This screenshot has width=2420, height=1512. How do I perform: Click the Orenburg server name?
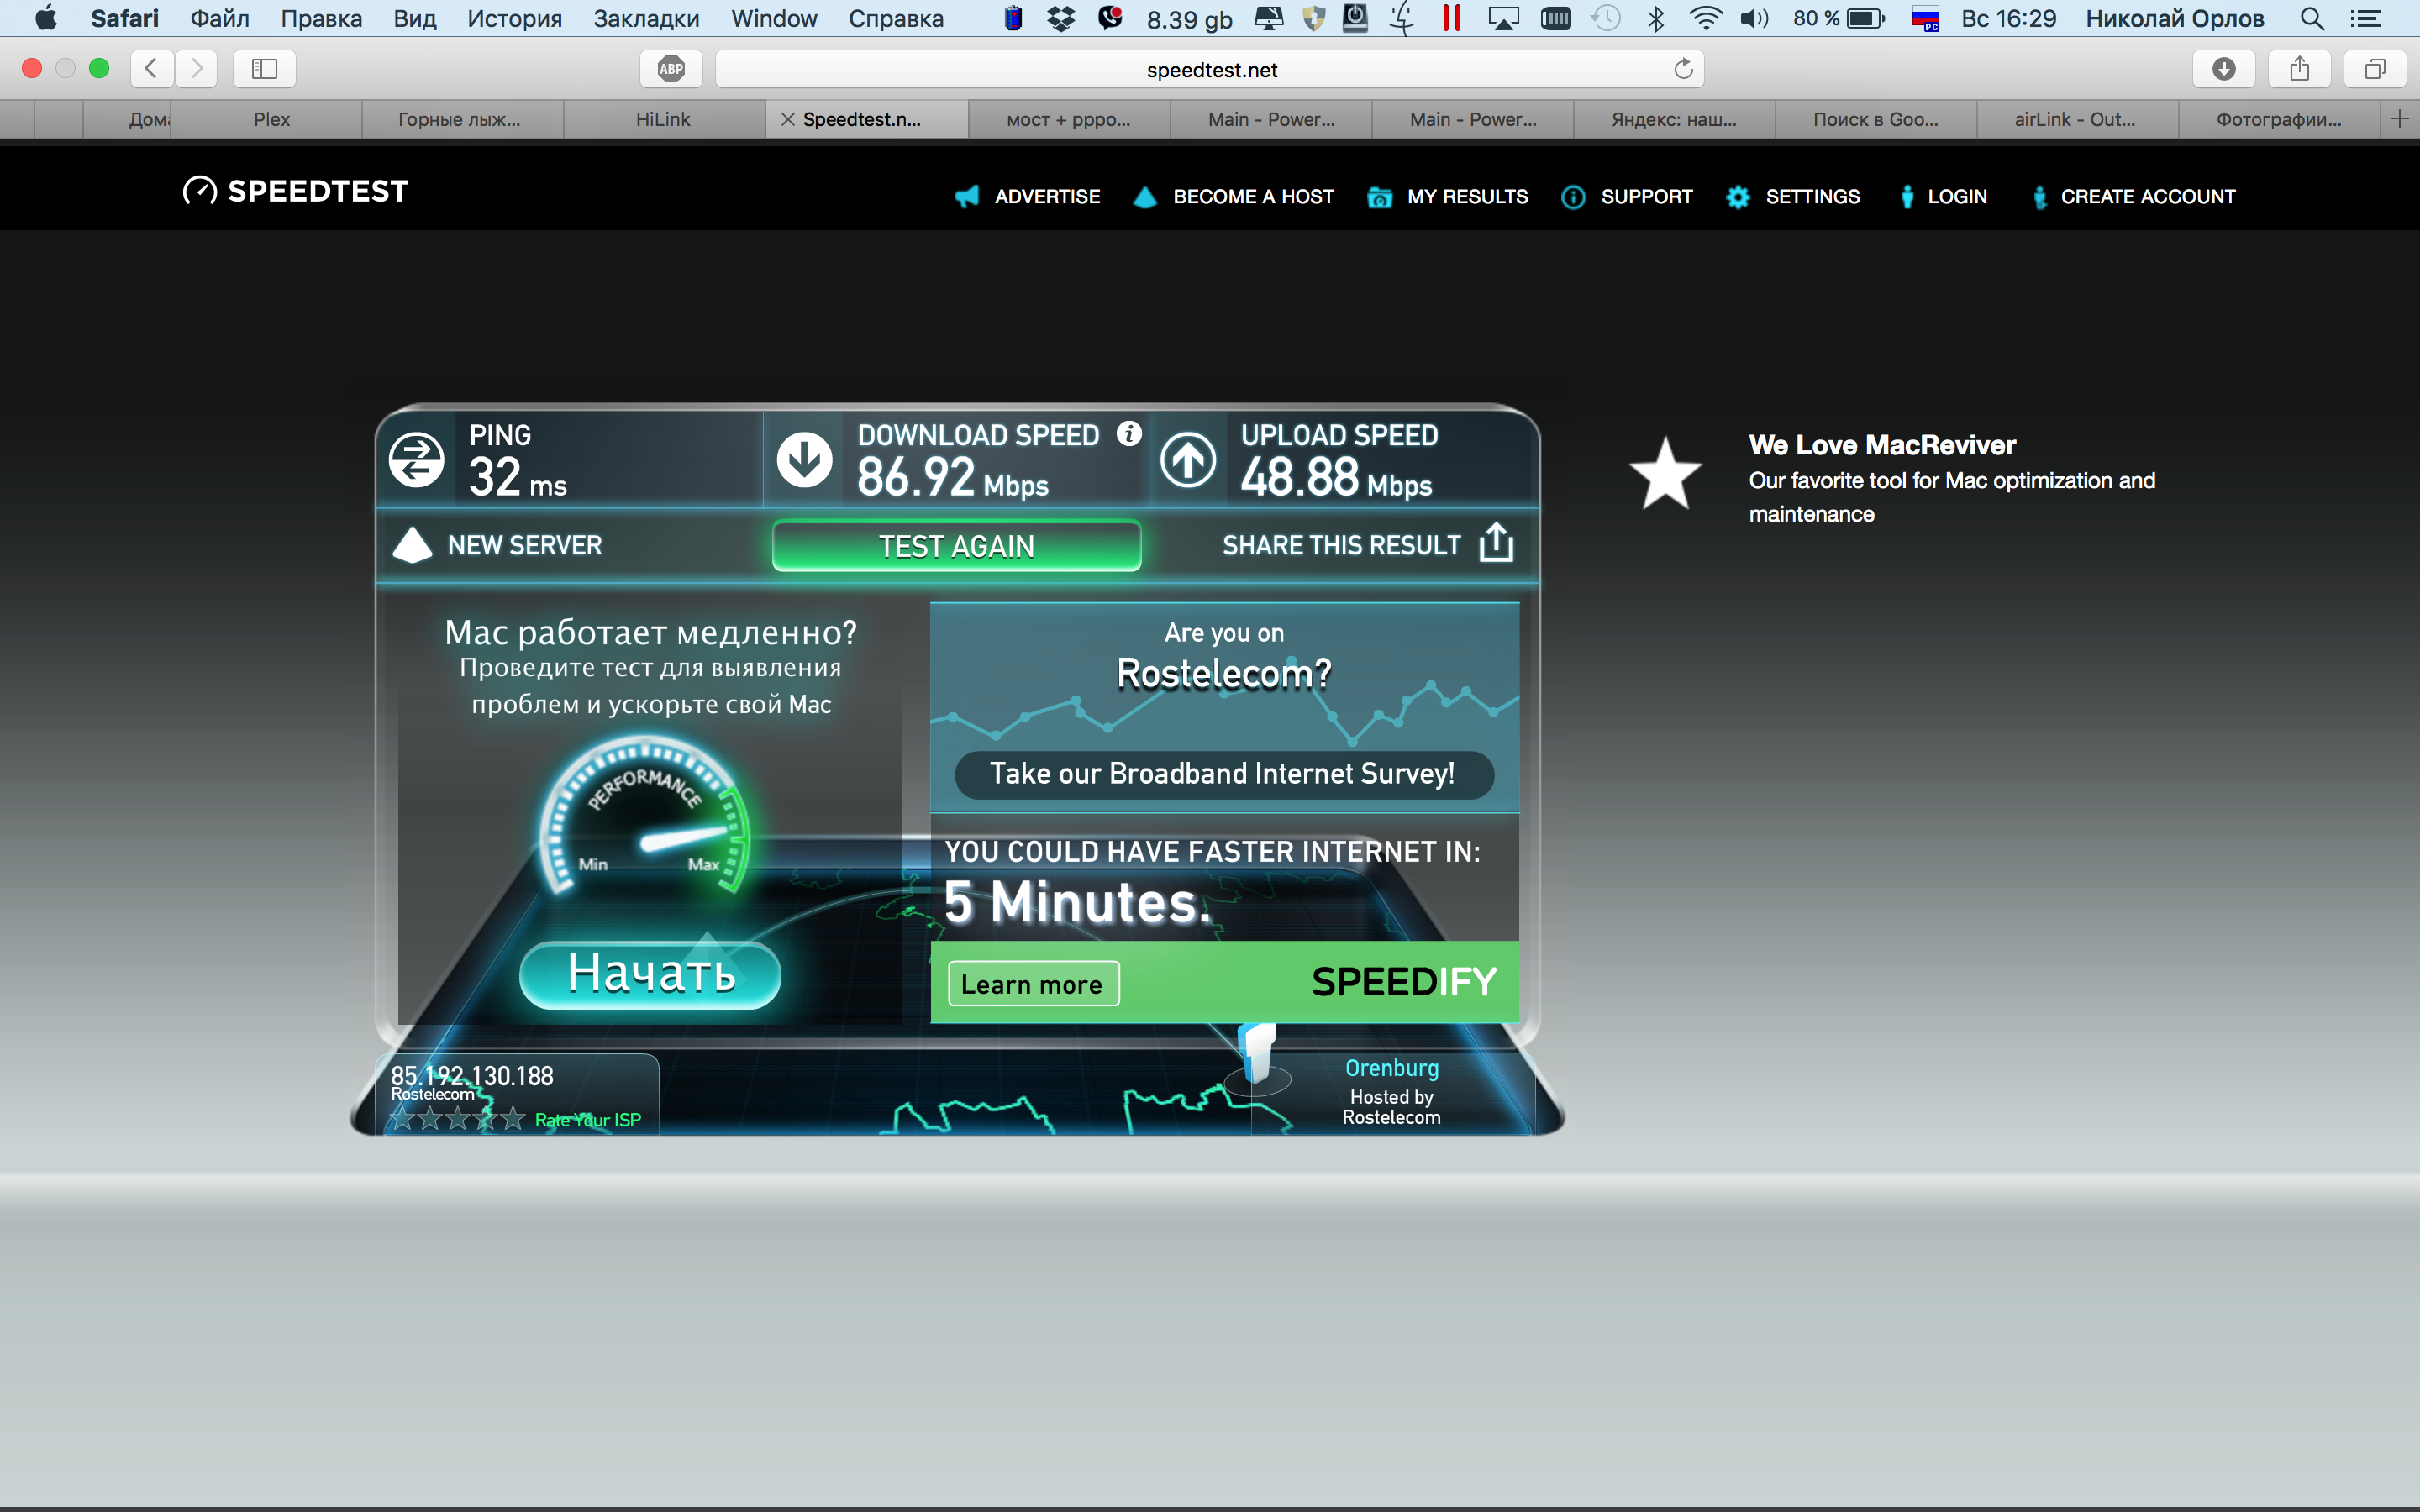click(1391, 1068)
